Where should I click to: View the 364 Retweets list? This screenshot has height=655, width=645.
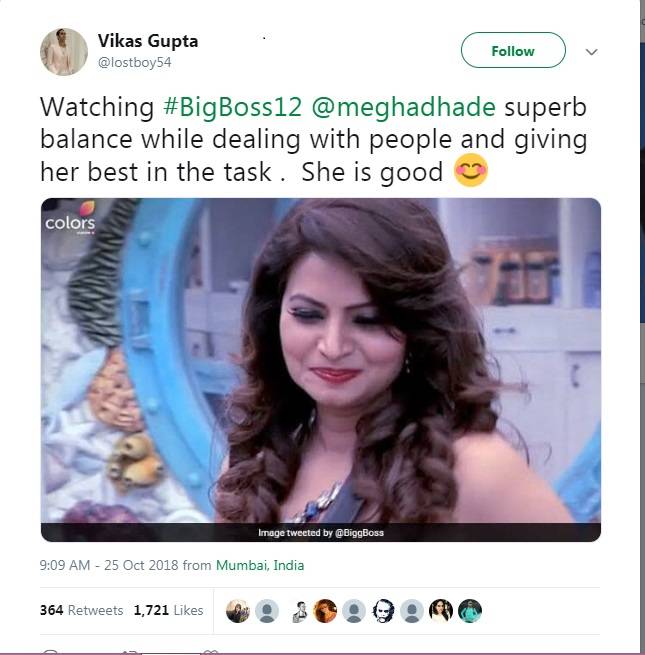click(x=81, y=610)
